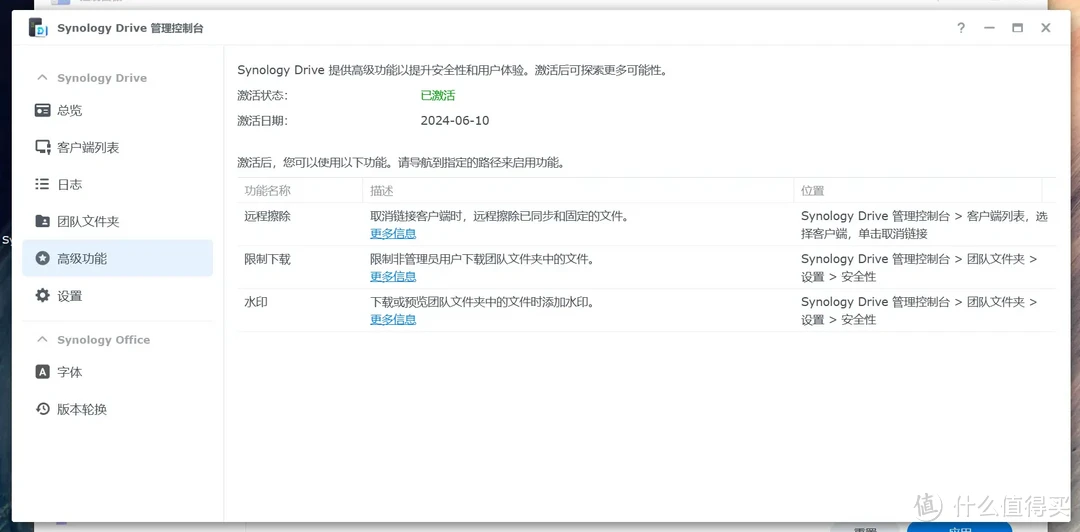Click the 设置 gear icon
The width and height of the screenshot is (1080, 532).
pos(43,296)
